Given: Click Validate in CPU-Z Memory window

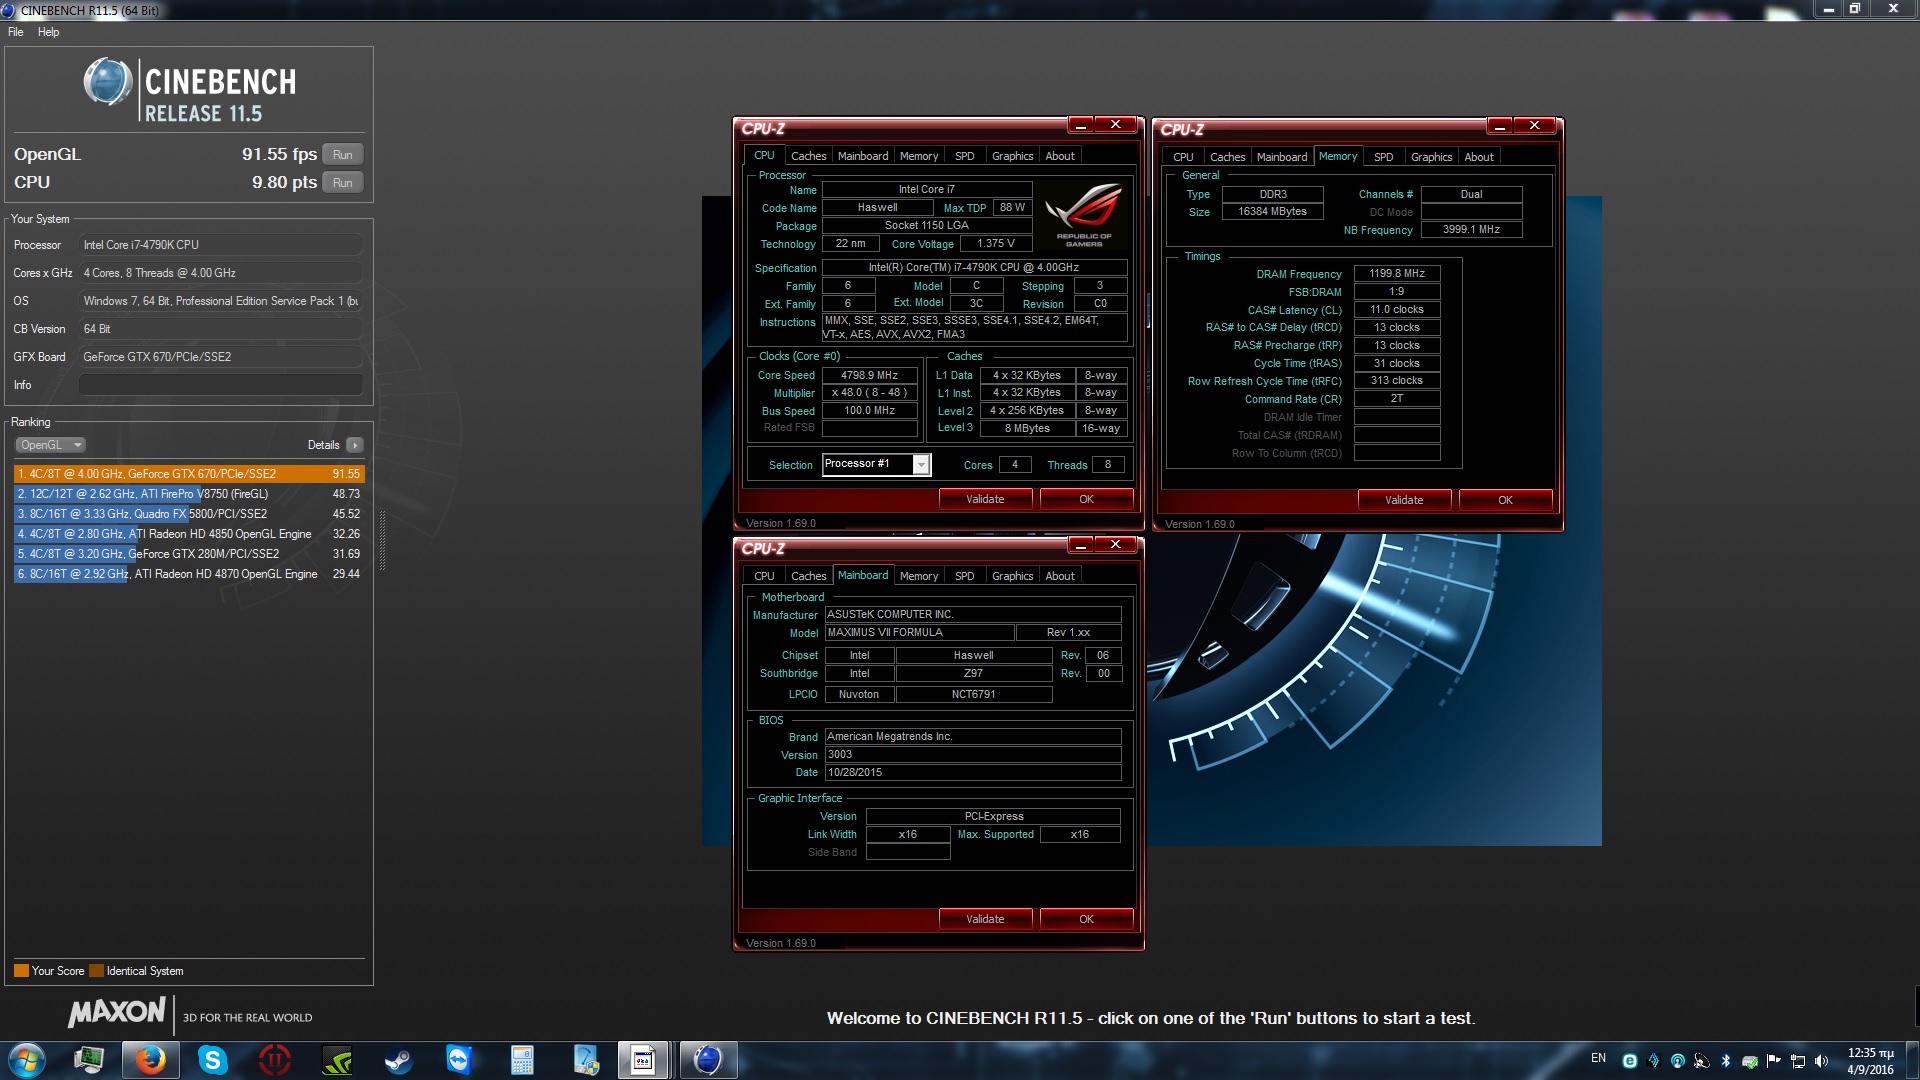Looking at the screenshot, I should [1404, 500].
